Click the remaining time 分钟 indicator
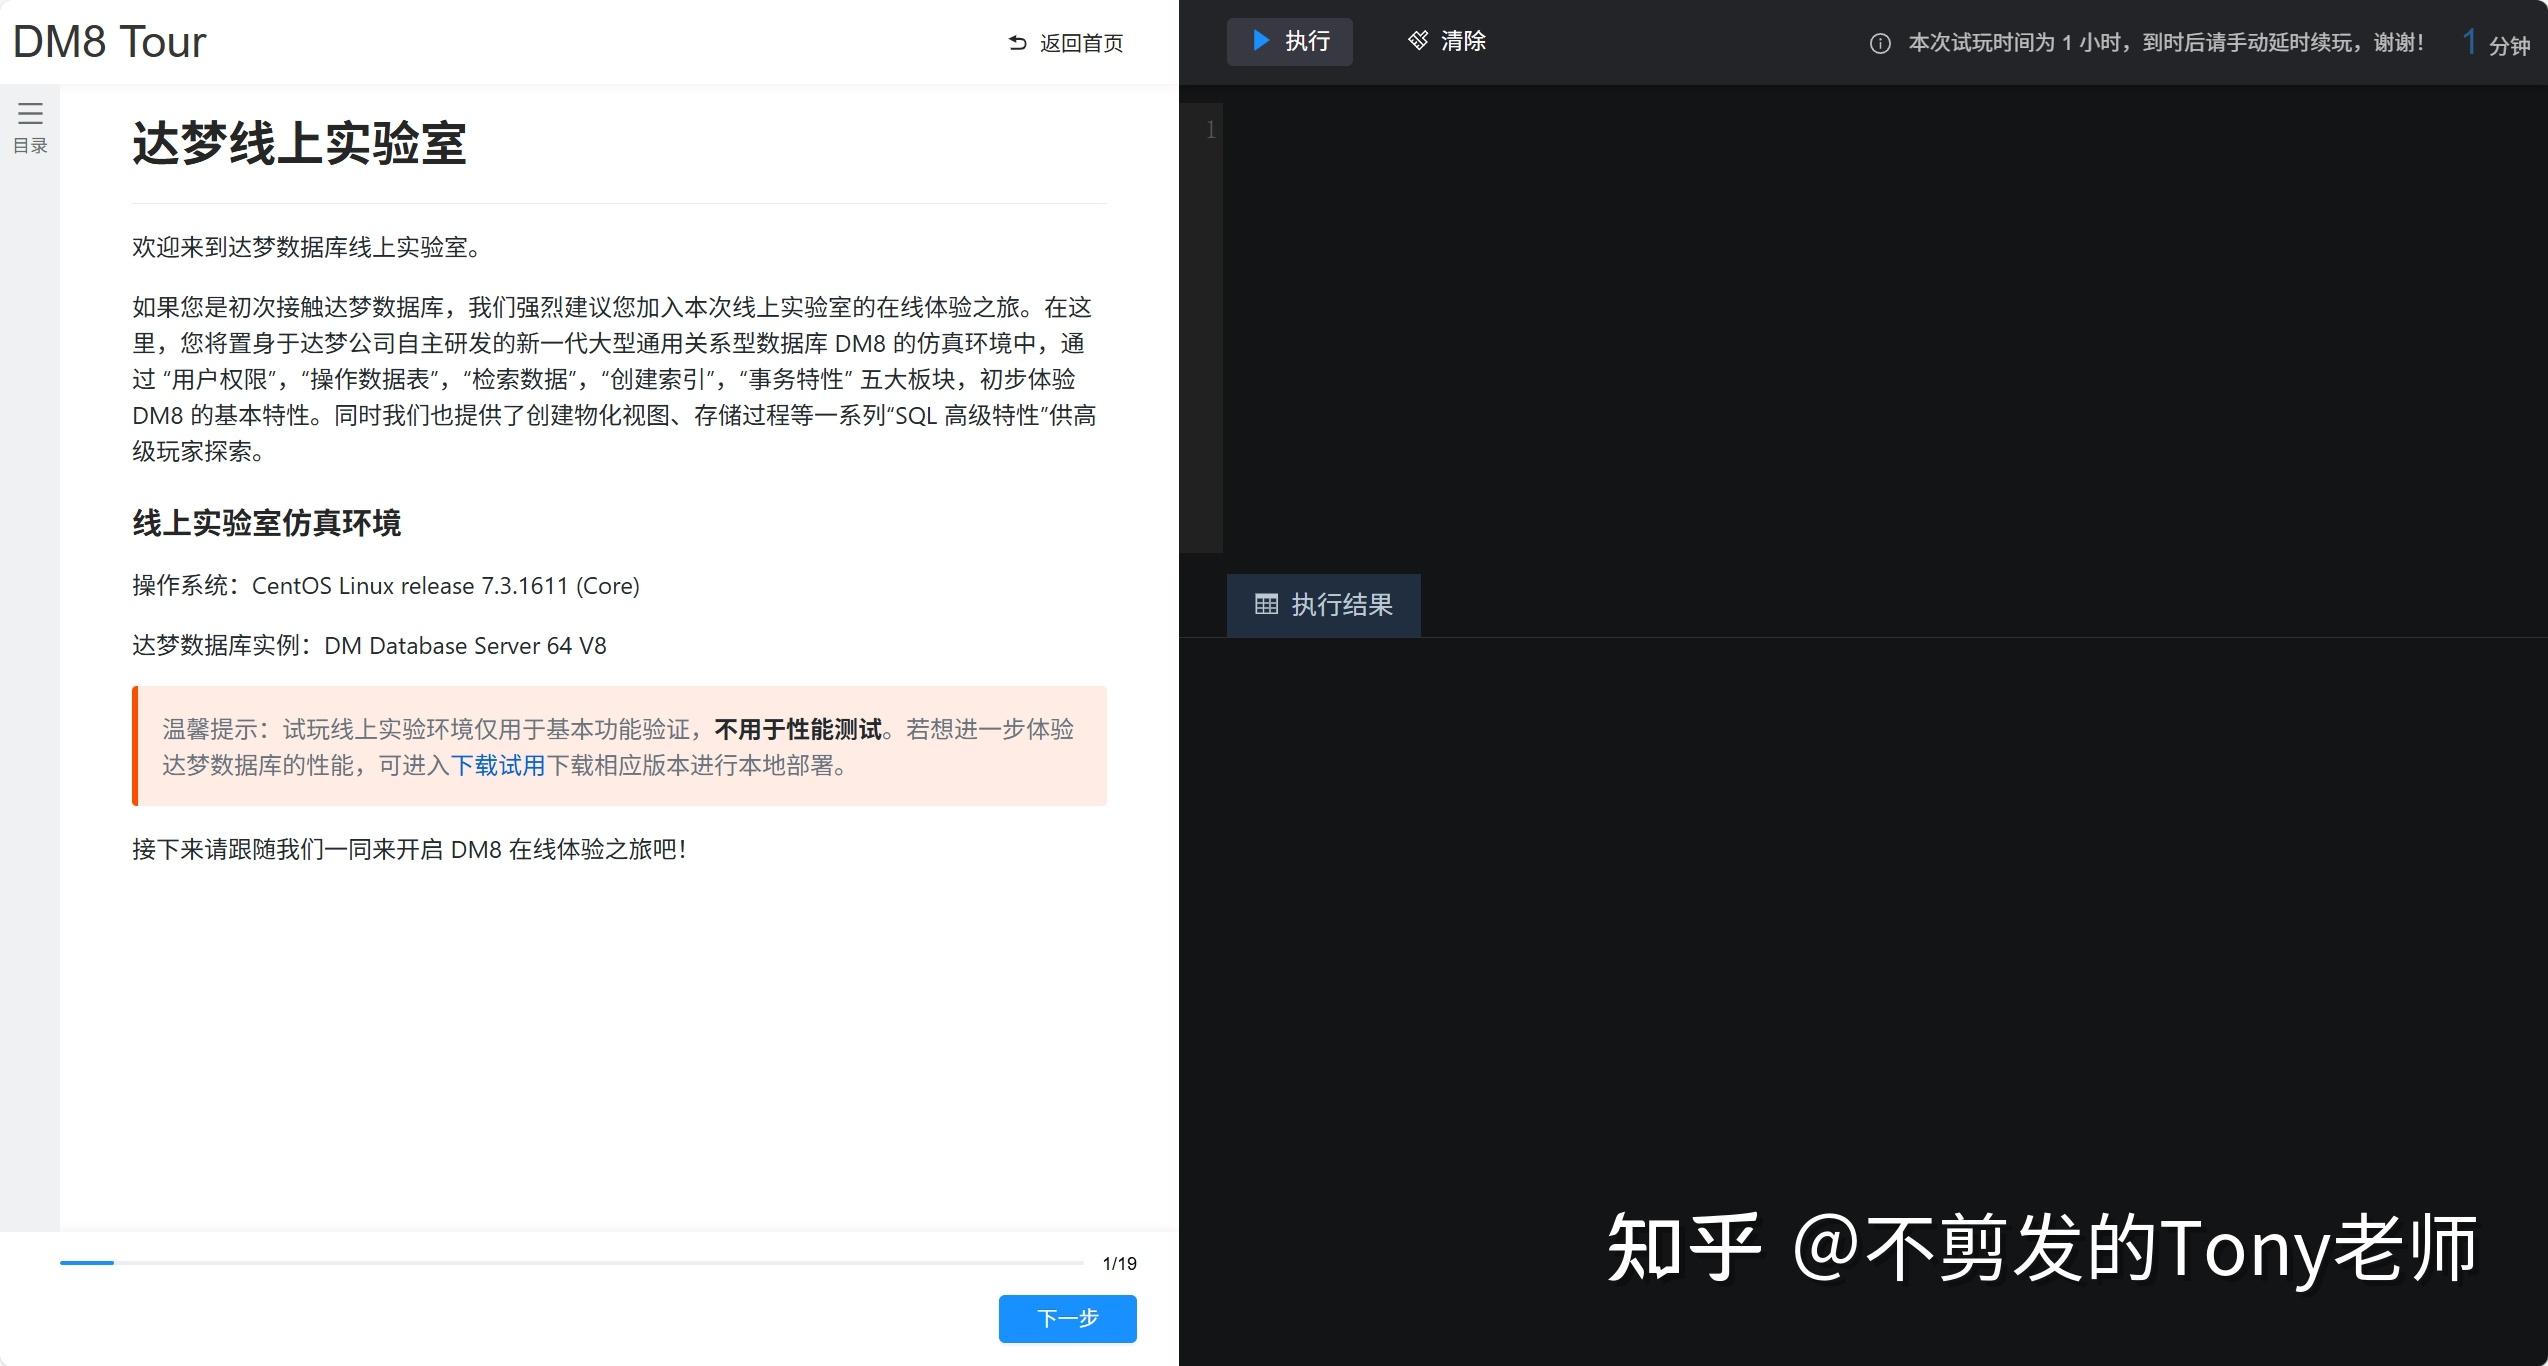The image size is (2548, 1366). point(2495,43)
